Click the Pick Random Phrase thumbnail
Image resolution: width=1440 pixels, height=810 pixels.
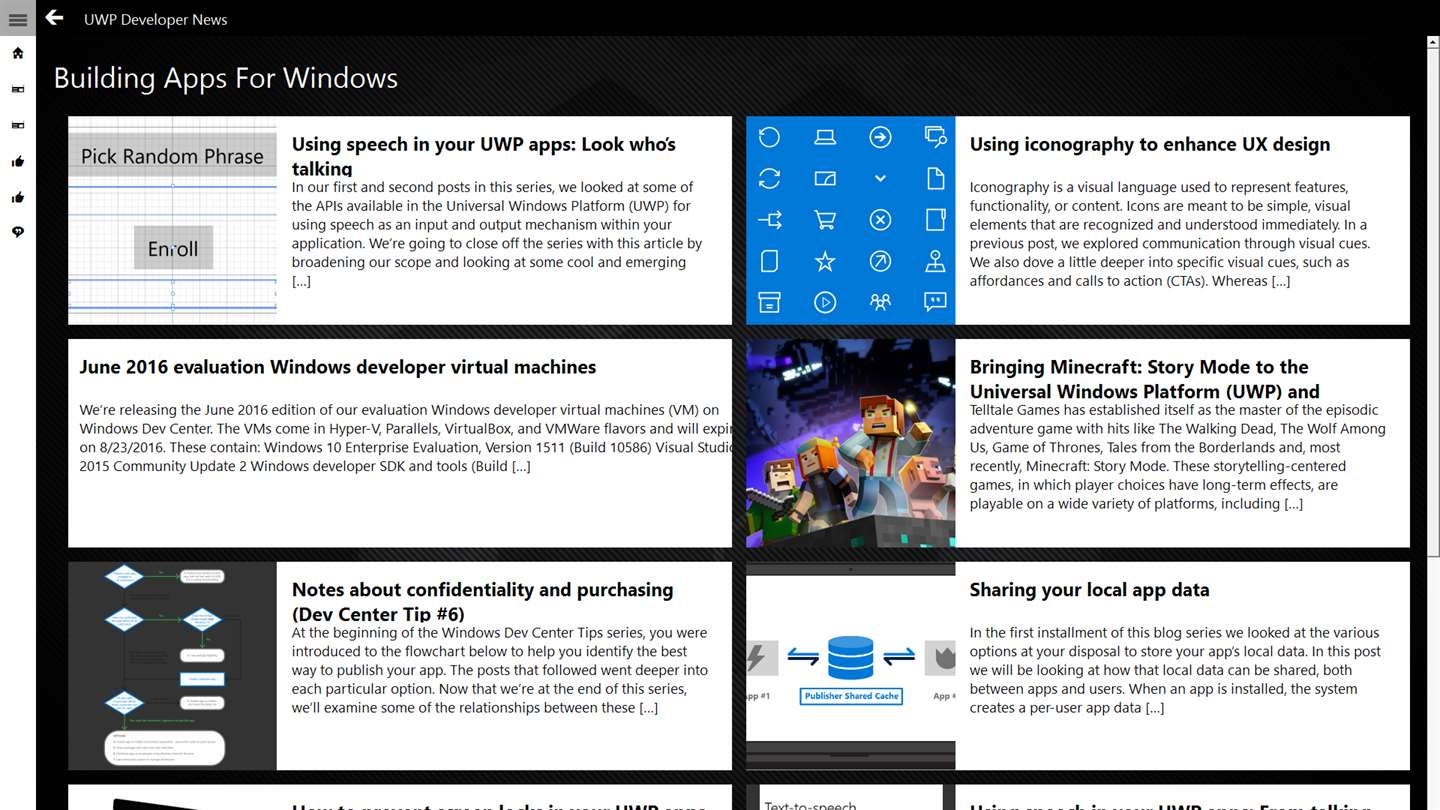[172, 220]
